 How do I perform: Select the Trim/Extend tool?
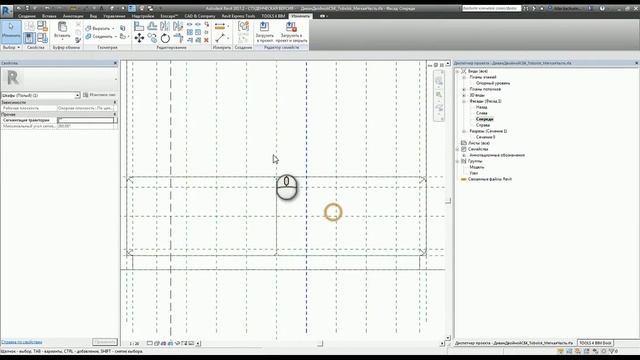click(178, 38)
